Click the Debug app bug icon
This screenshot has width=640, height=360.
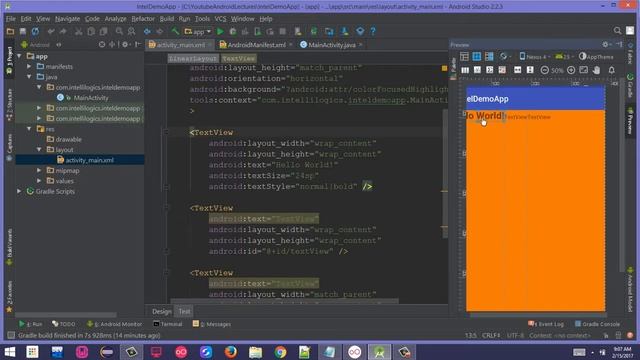point(233,31)
